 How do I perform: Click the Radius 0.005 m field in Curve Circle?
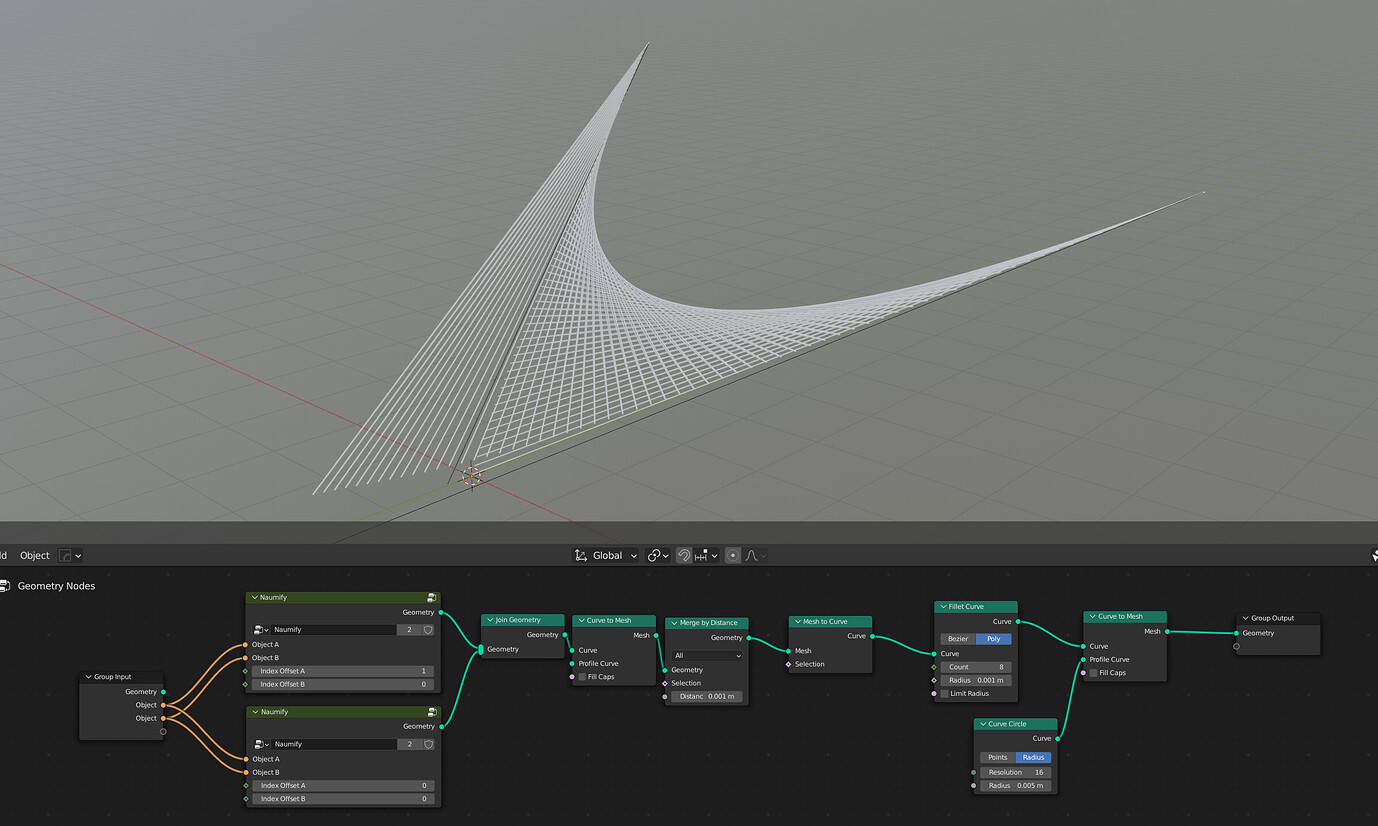pyautogui.click(x=1016, y=786)
